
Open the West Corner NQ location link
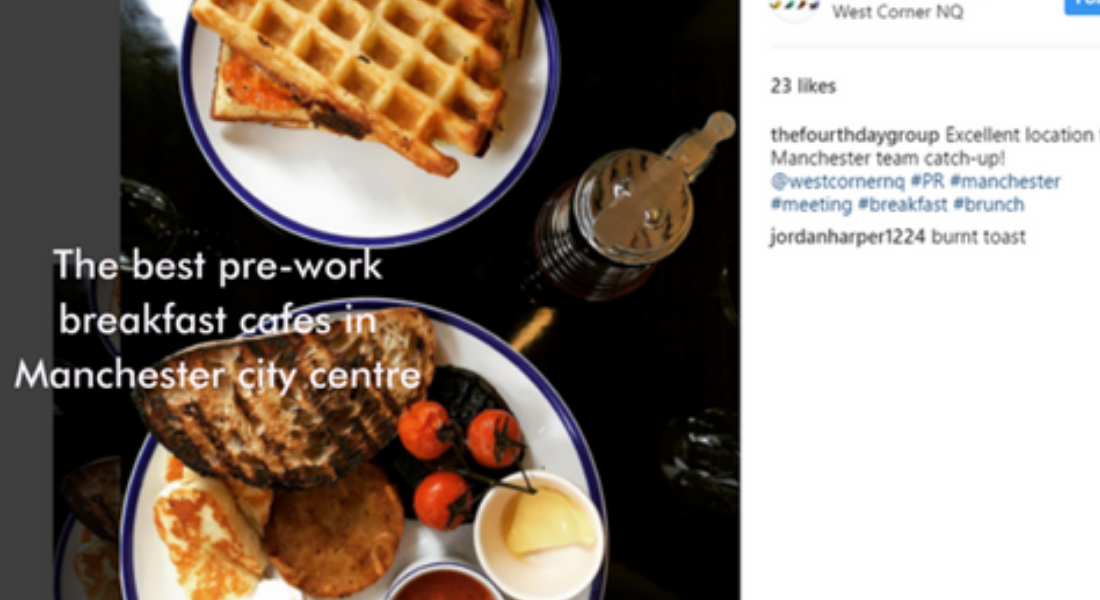pyautogui.click(x=898, y=11)
